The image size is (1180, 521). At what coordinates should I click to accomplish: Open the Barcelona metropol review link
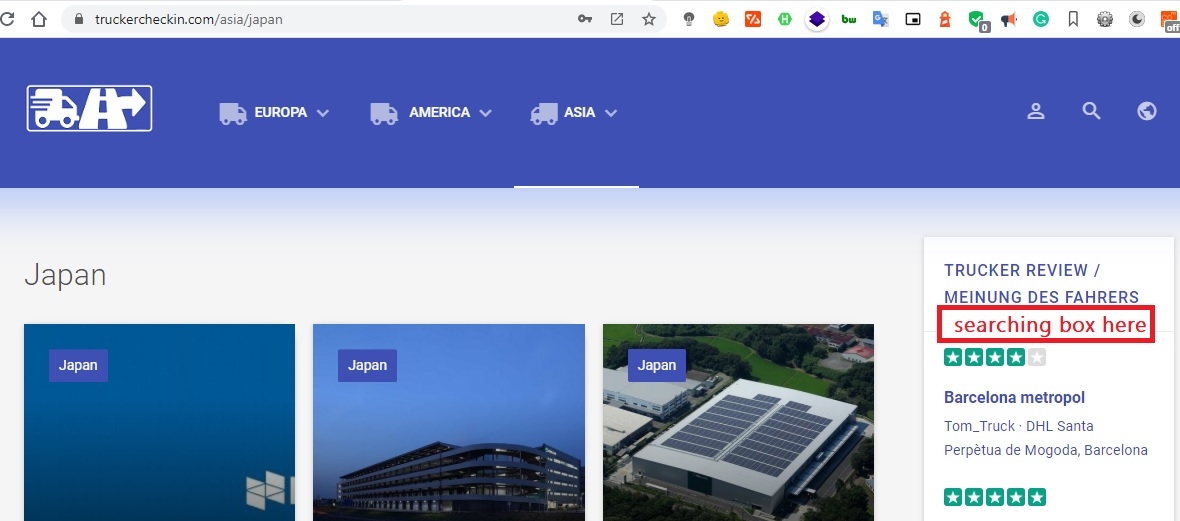pyautogui.click(x=1014, y=397)
